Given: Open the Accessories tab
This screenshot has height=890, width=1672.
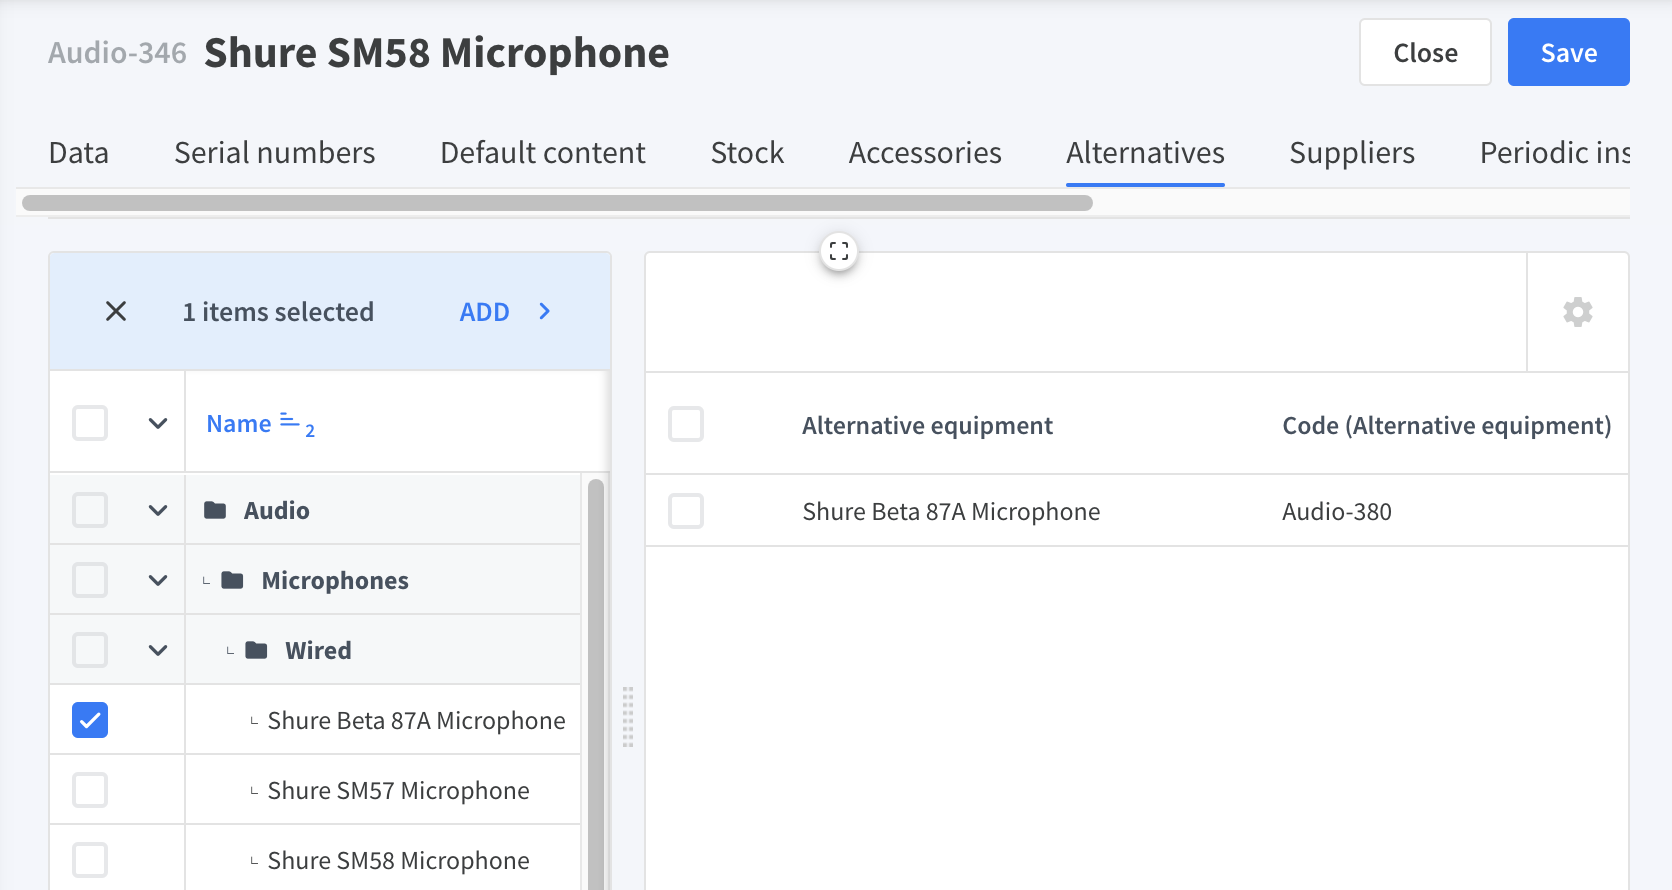Looking at the screenshot, I should tap(925, 153).
